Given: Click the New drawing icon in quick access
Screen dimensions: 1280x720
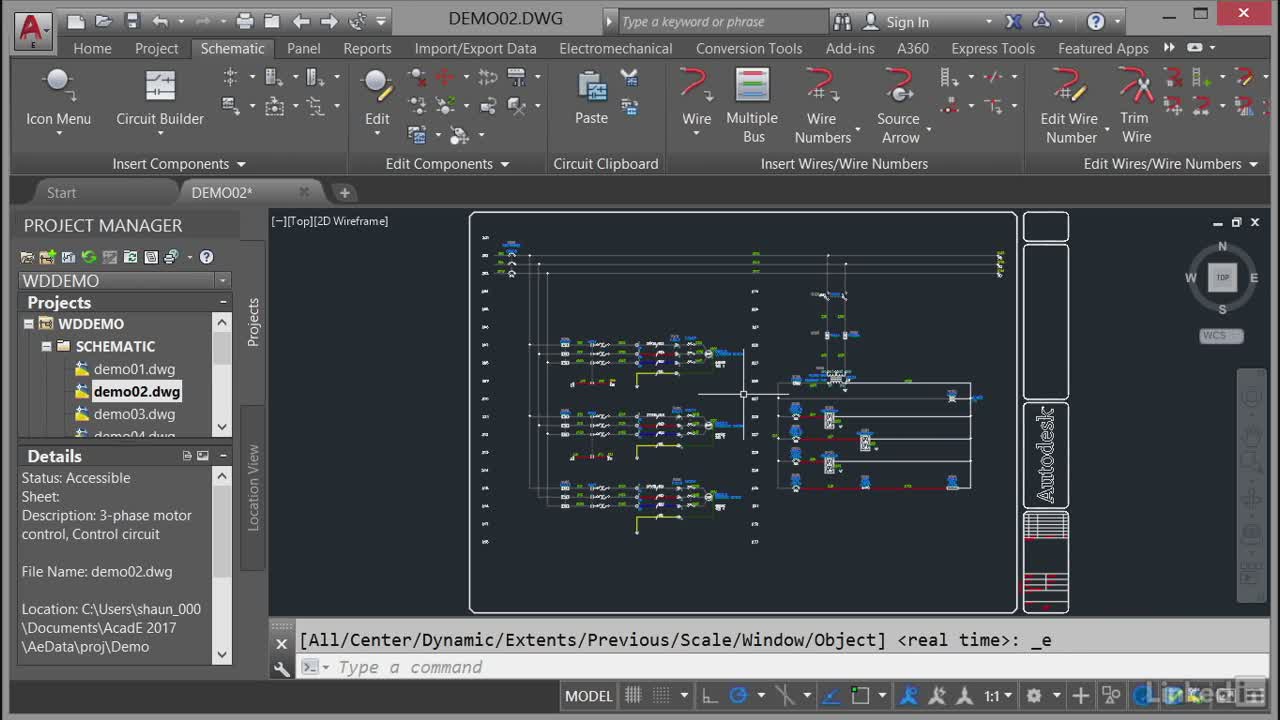Looking at the screenshot, I should click(x=76, y=21).
